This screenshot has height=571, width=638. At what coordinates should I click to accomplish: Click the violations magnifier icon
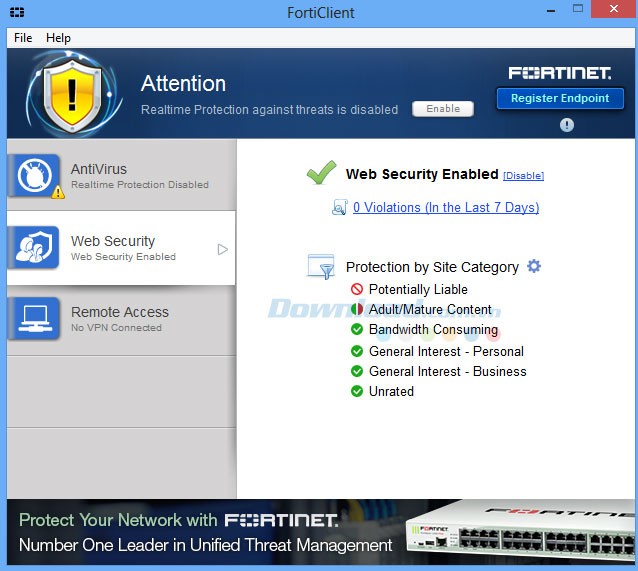(340, 208)
